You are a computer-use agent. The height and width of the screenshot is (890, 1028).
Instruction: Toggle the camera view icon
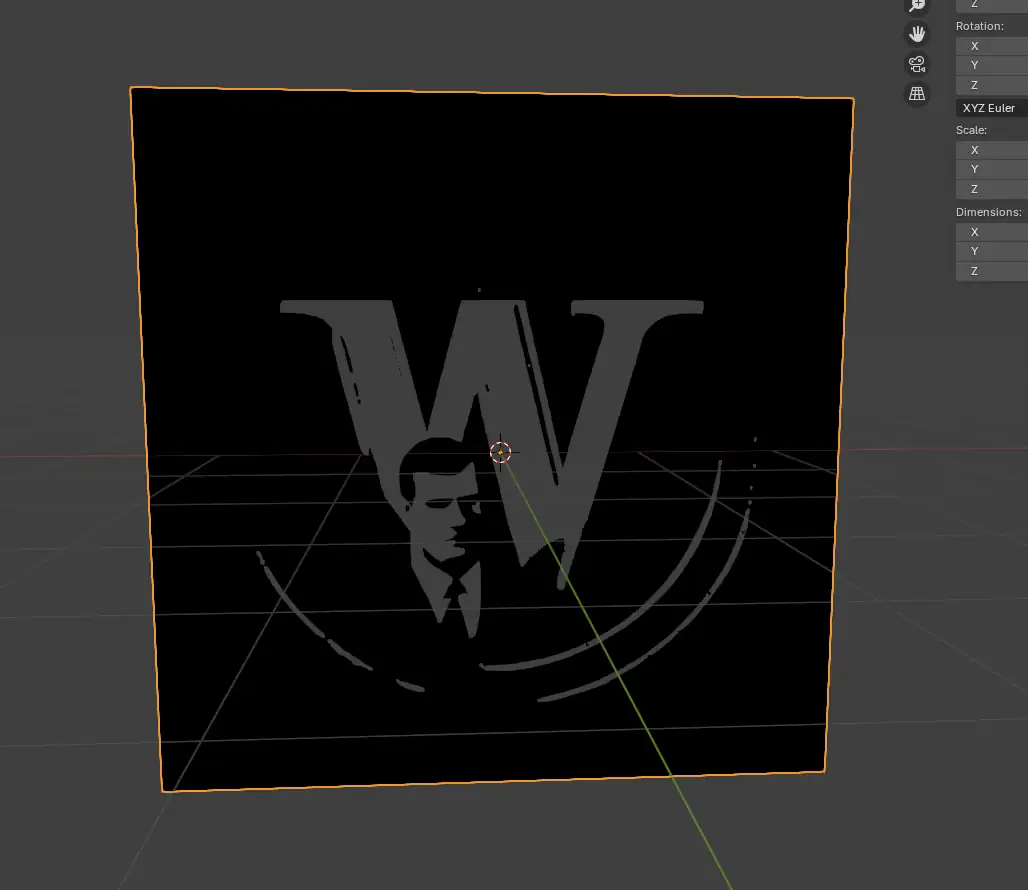(916, 64)
